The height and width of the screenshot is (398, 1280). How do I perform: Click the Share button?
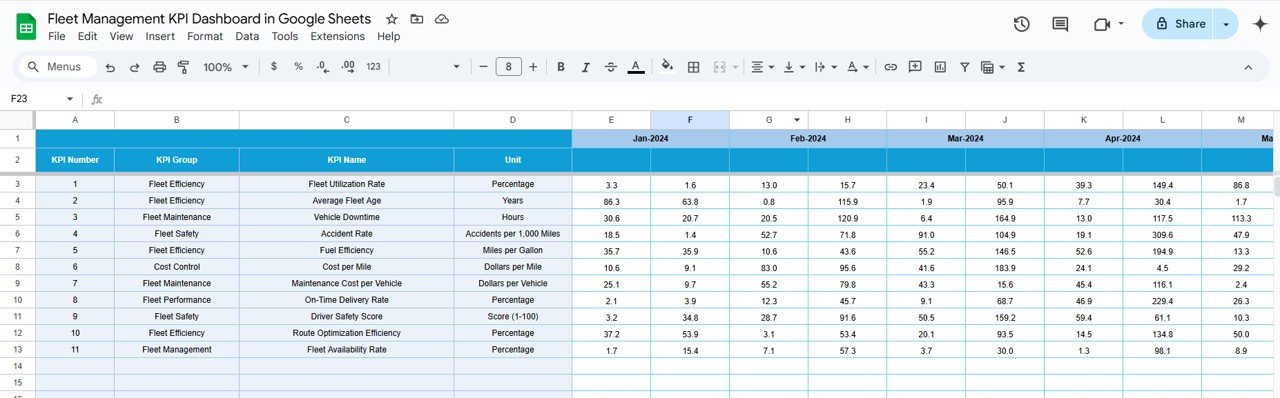click(1179, 24)
